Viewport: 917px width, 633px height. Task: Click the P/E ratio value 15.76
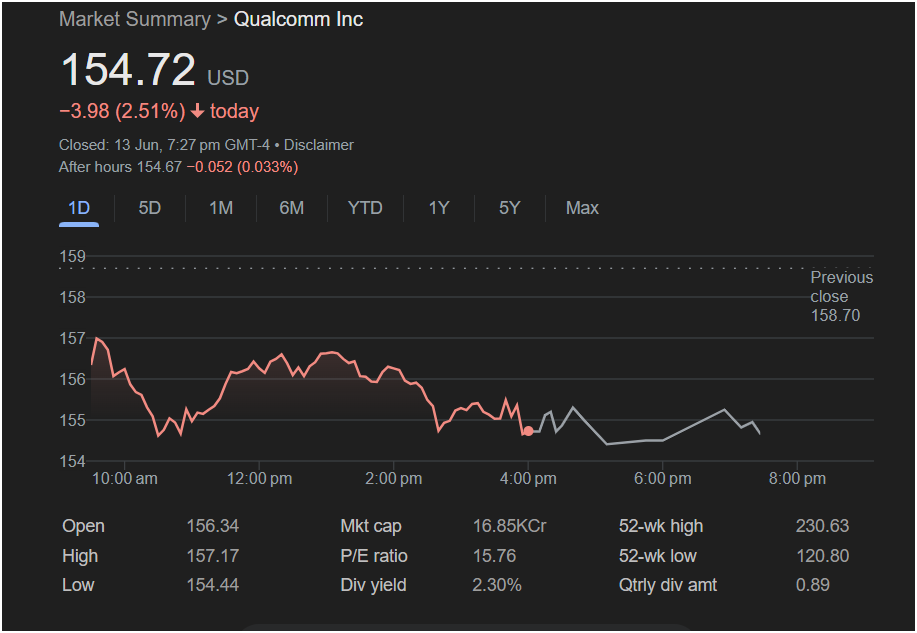pyautogui.click(x=494, y=556)
